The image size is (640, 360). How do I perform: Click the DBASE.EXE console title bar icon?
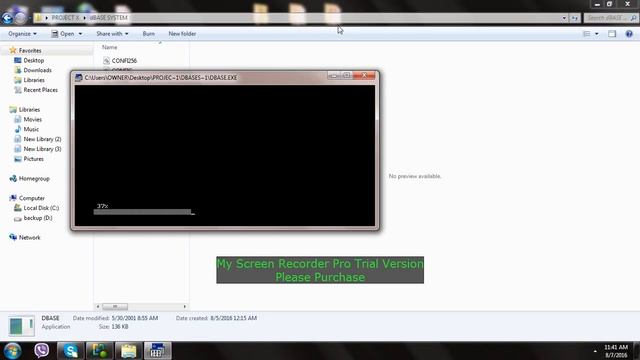(x=79, y=77)
